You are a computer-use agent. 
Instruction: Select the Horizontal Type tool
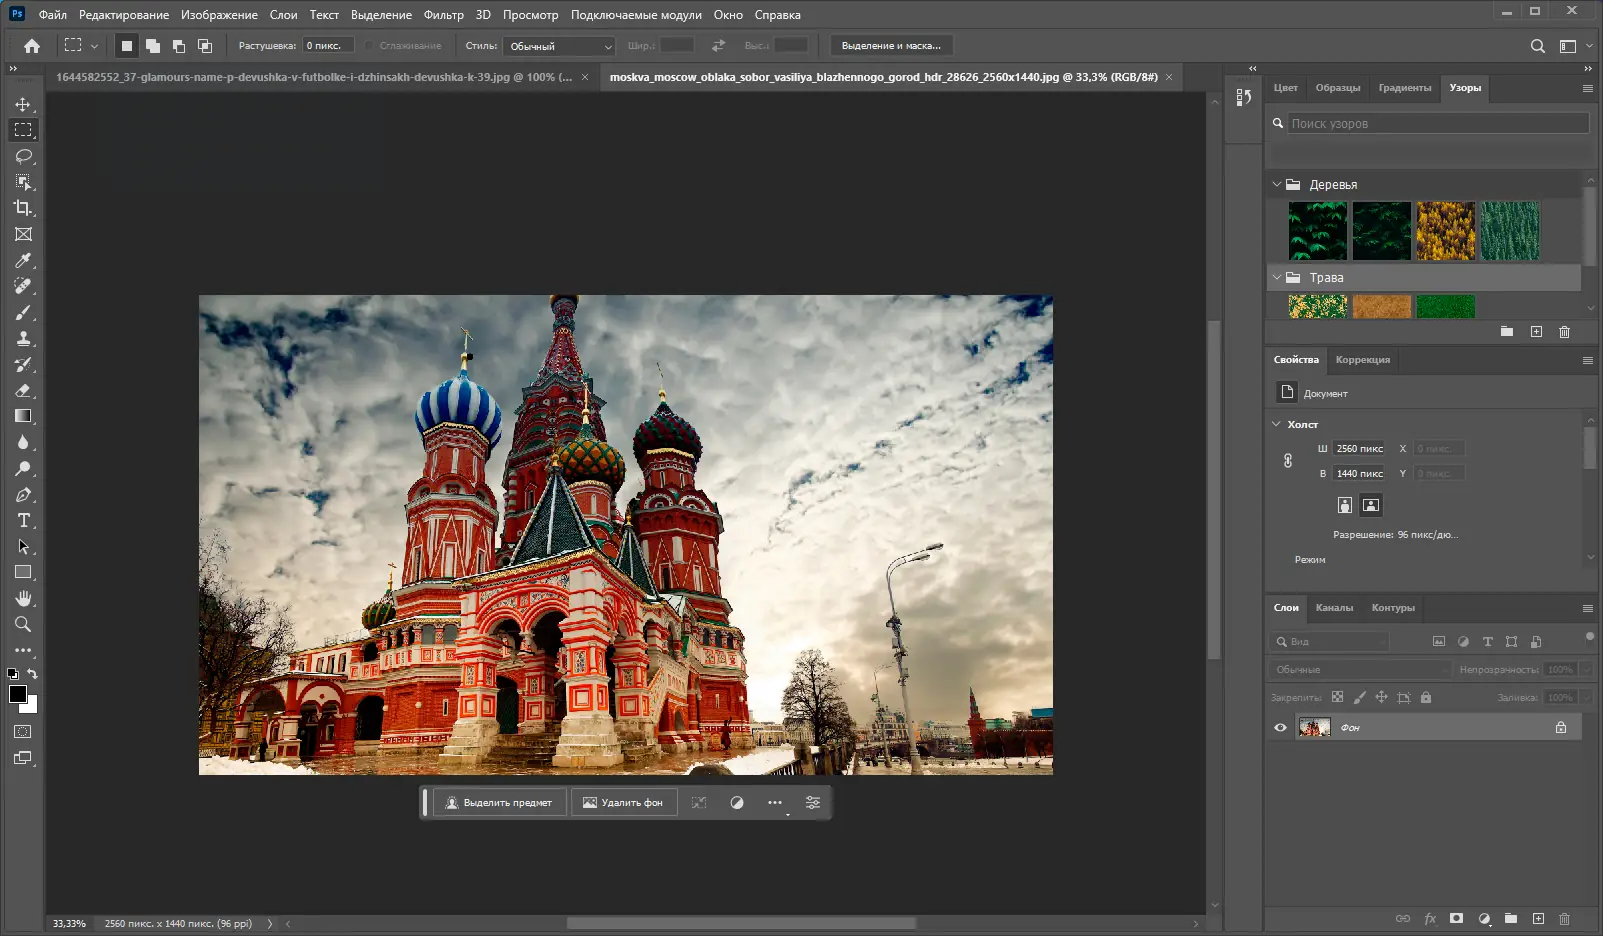pos(23,521)
